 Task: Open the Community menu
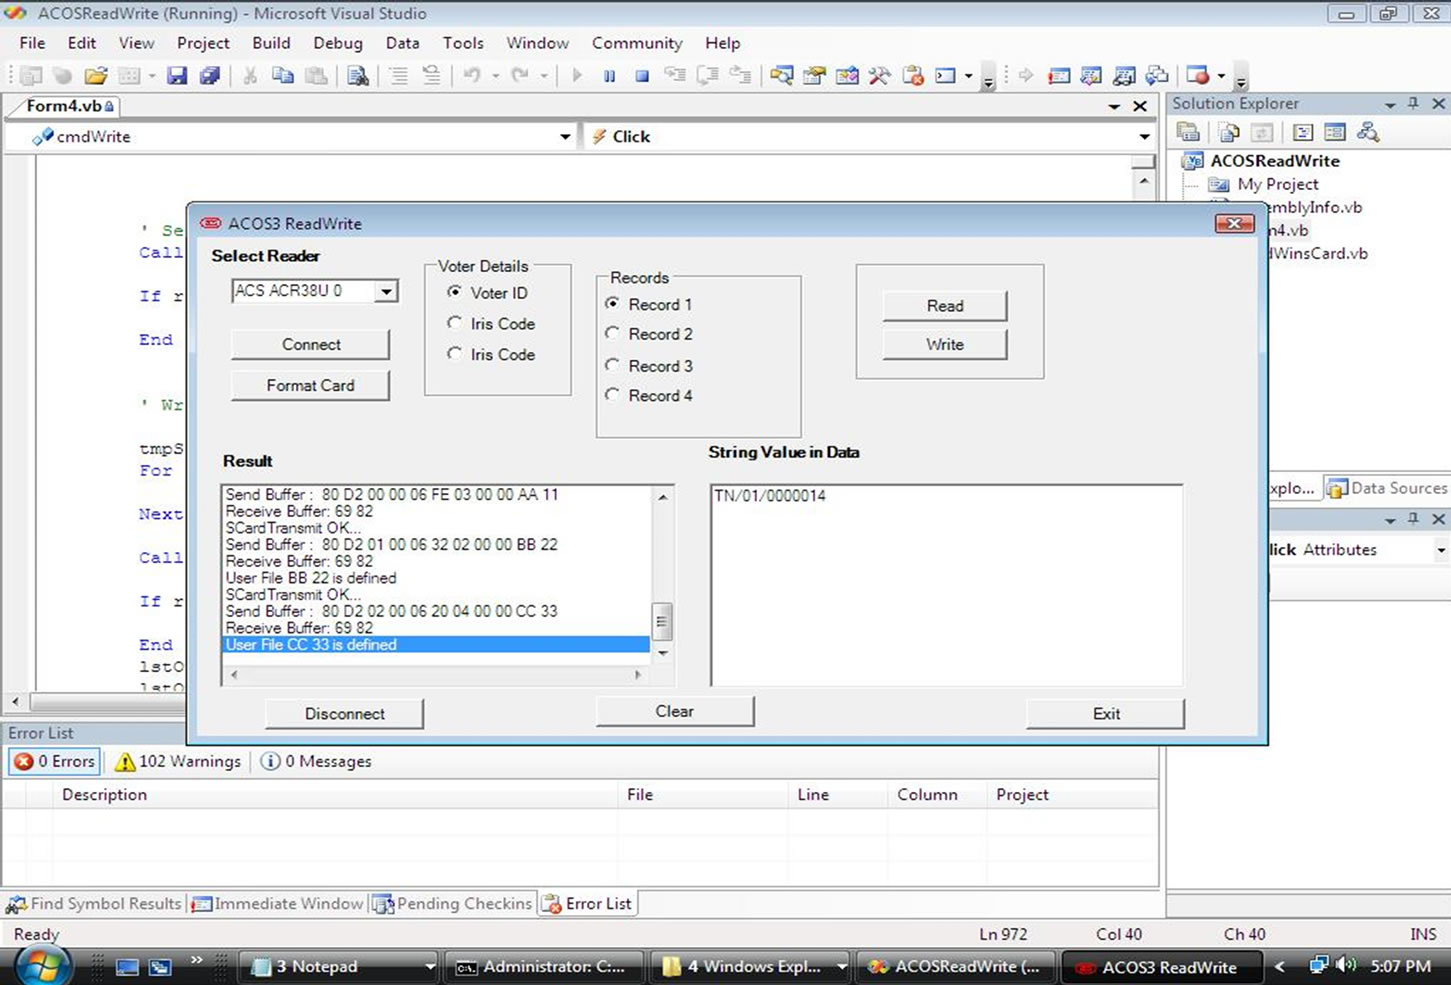click(637, 43)
